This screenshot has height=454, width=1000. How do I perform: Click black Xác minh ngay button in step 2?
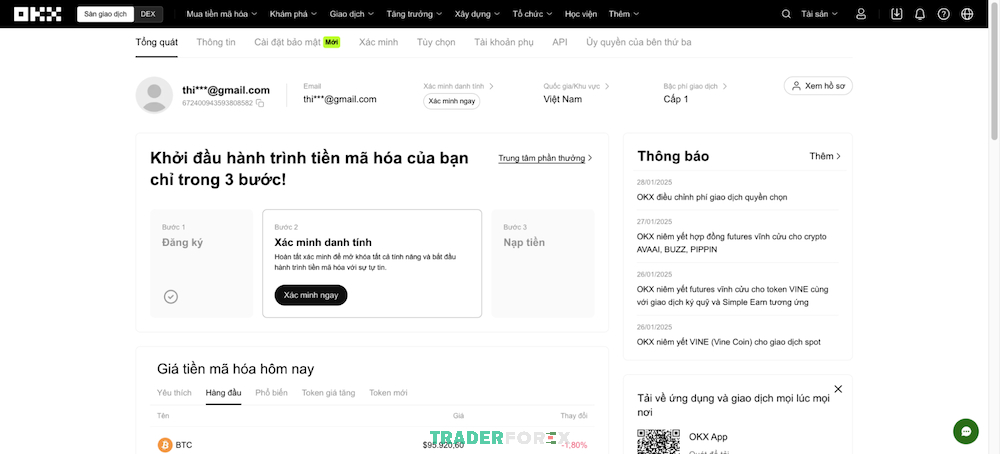click(x=311, y=295)
